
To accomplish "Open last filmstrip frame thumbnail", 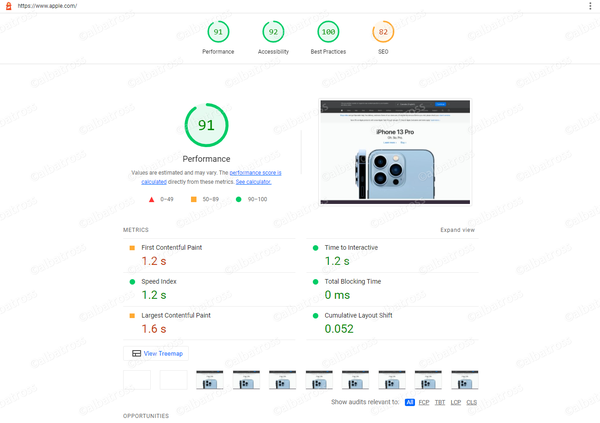I will tap(465, 380).
